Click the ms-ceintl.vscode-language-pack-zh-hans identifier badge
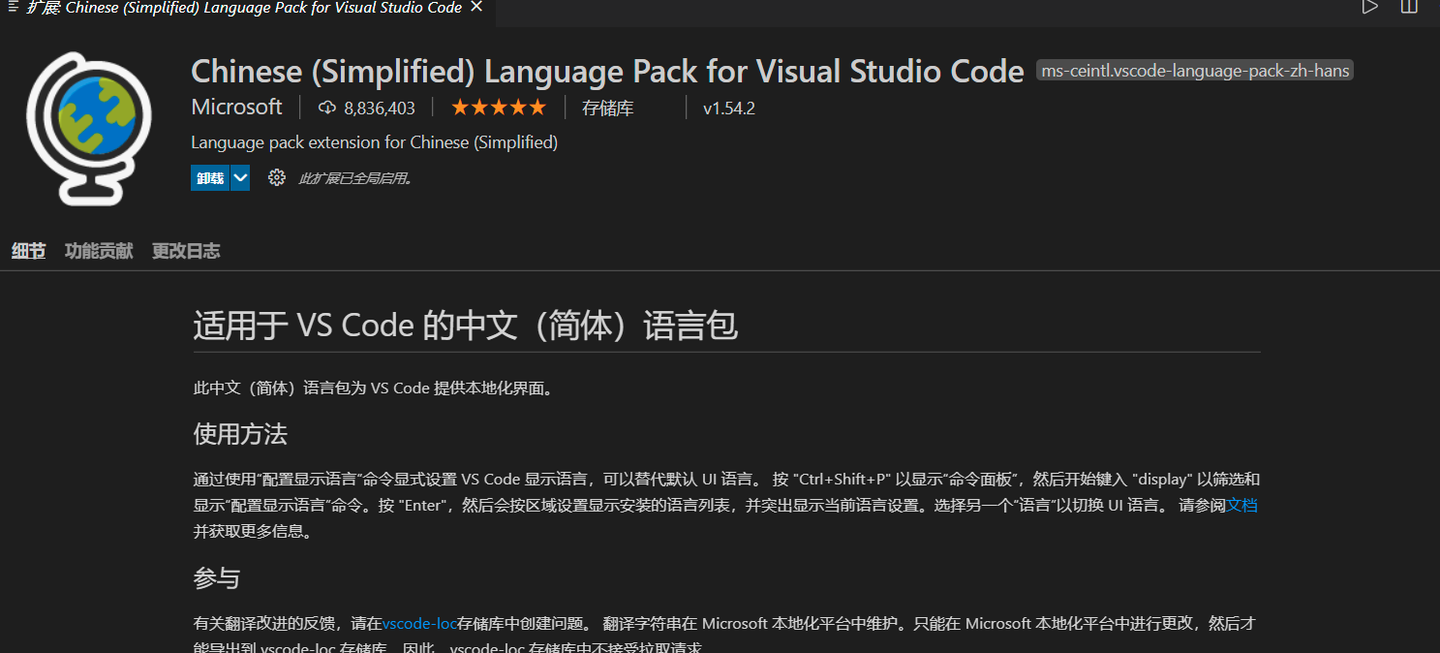 point(1194,70)
